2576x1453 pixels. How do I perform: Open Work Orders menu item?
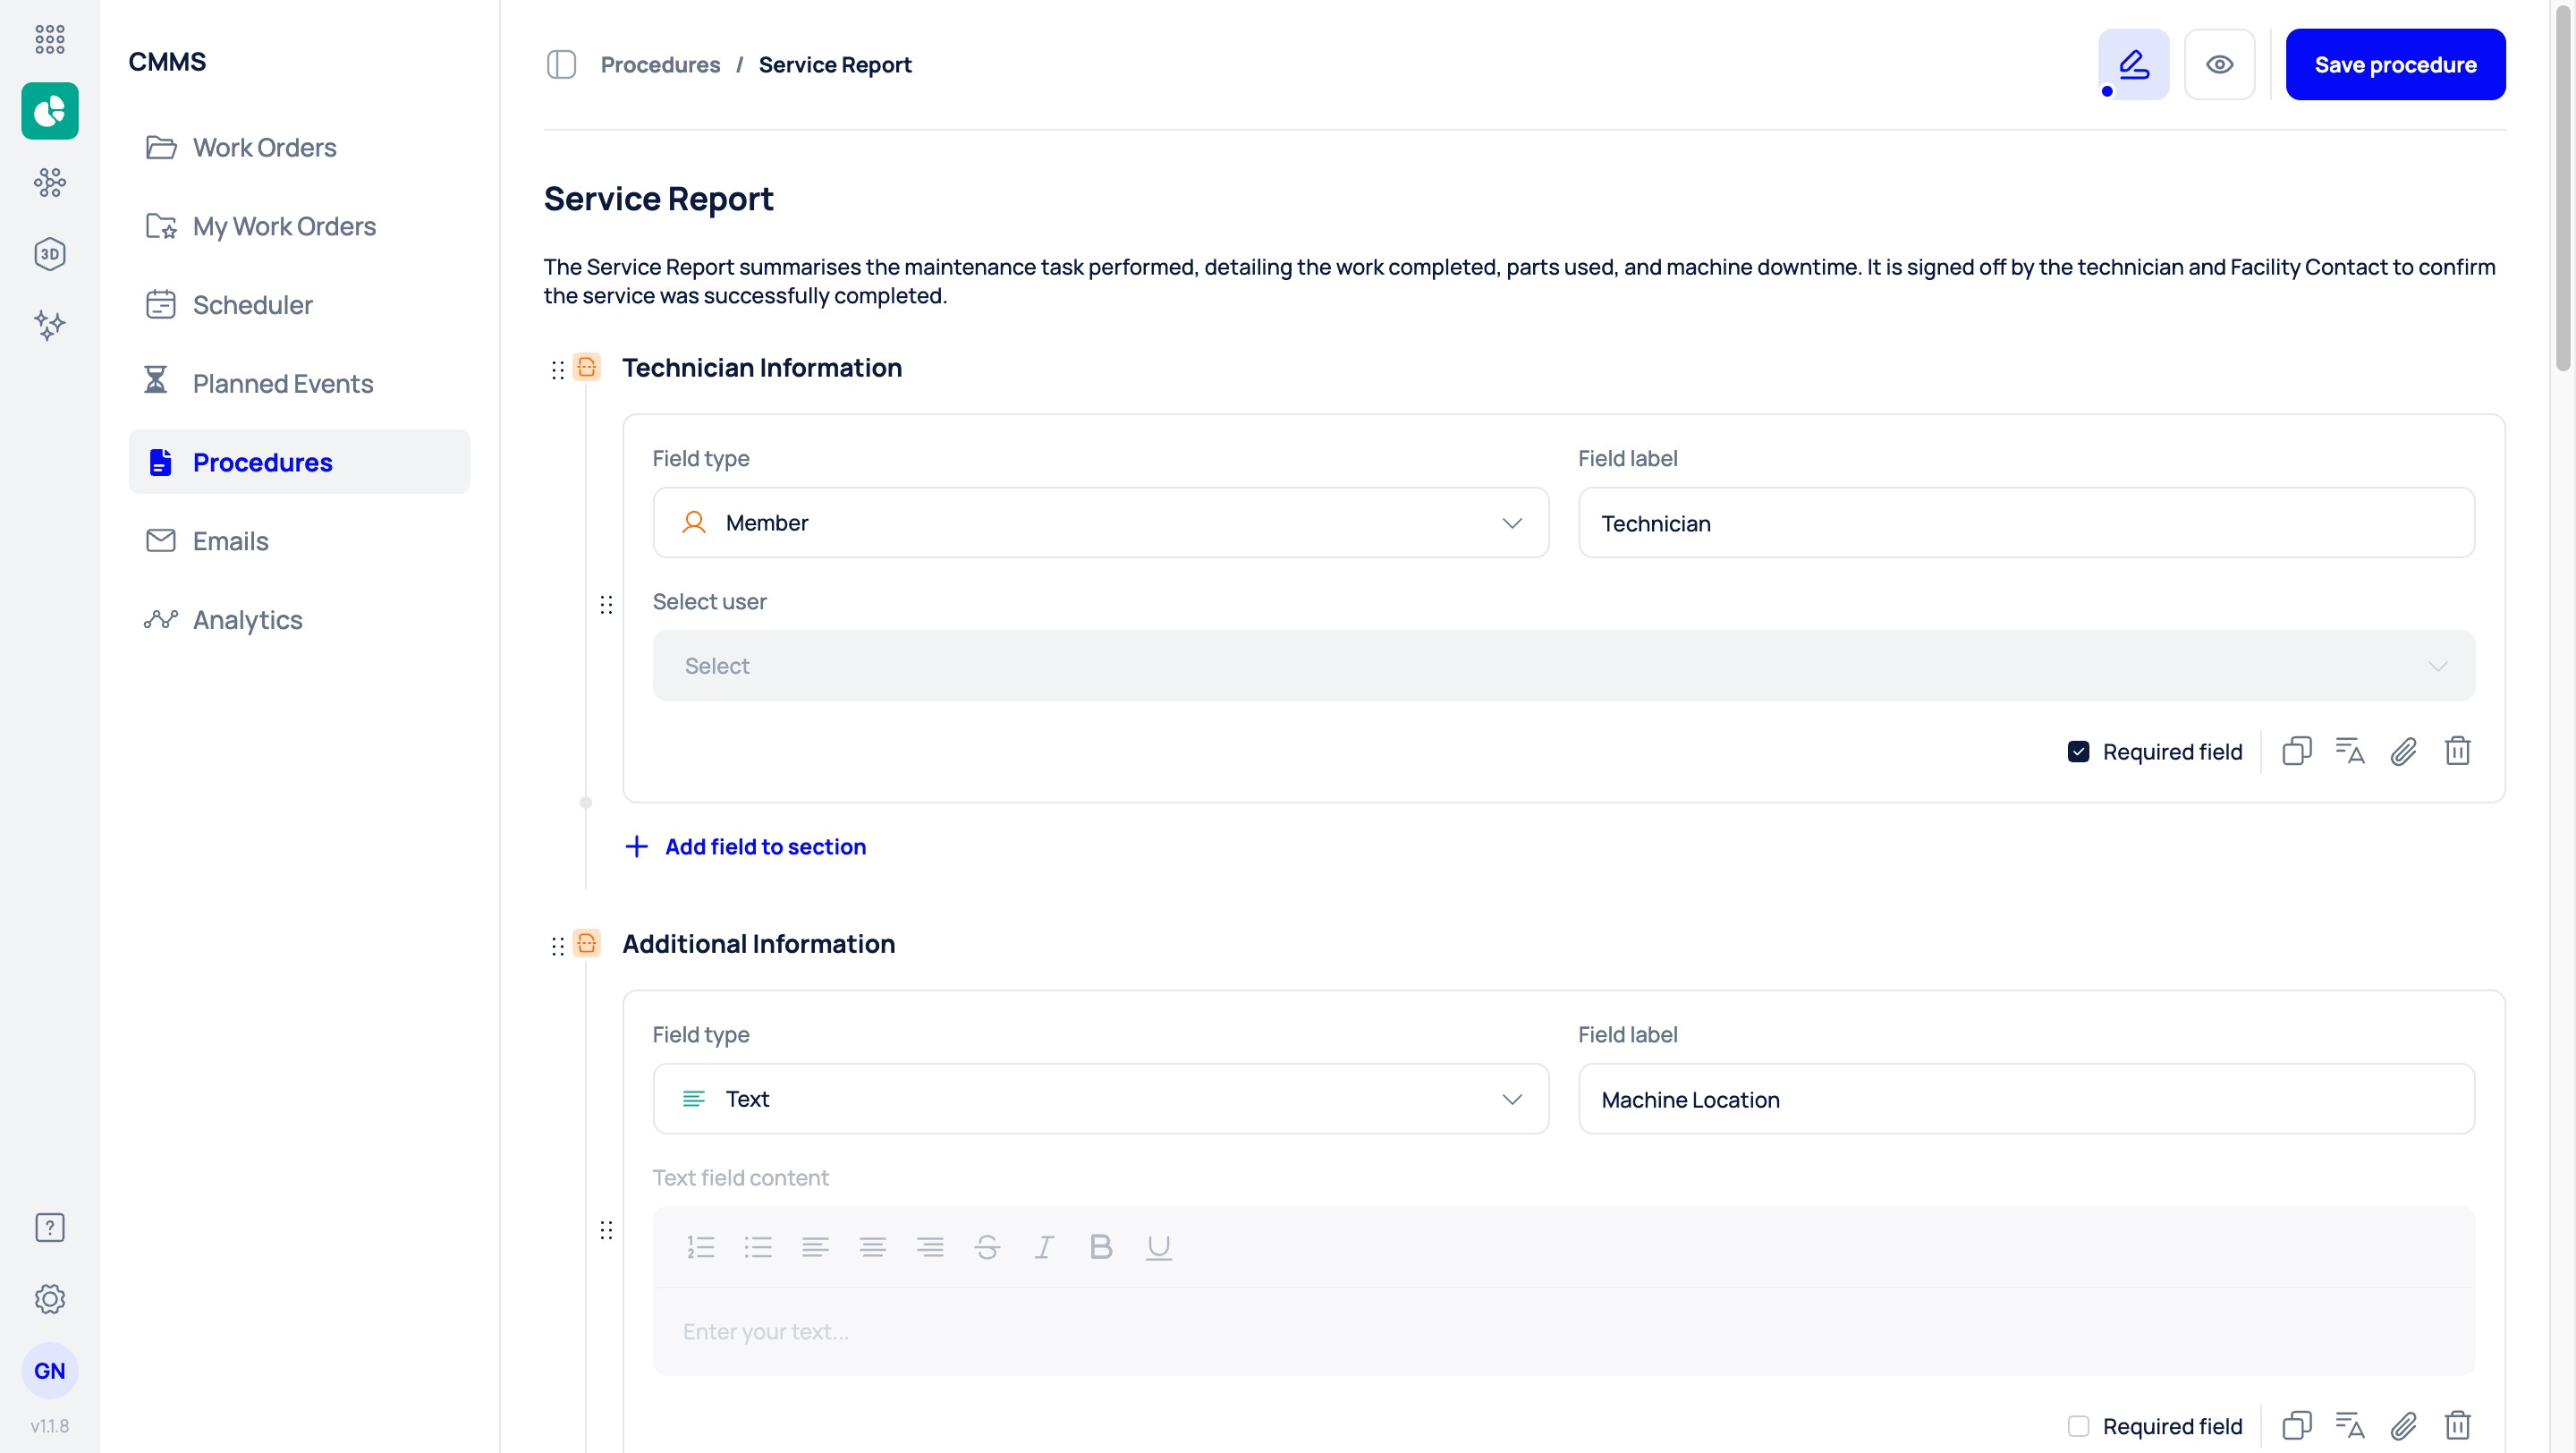(x=299, y=147)
